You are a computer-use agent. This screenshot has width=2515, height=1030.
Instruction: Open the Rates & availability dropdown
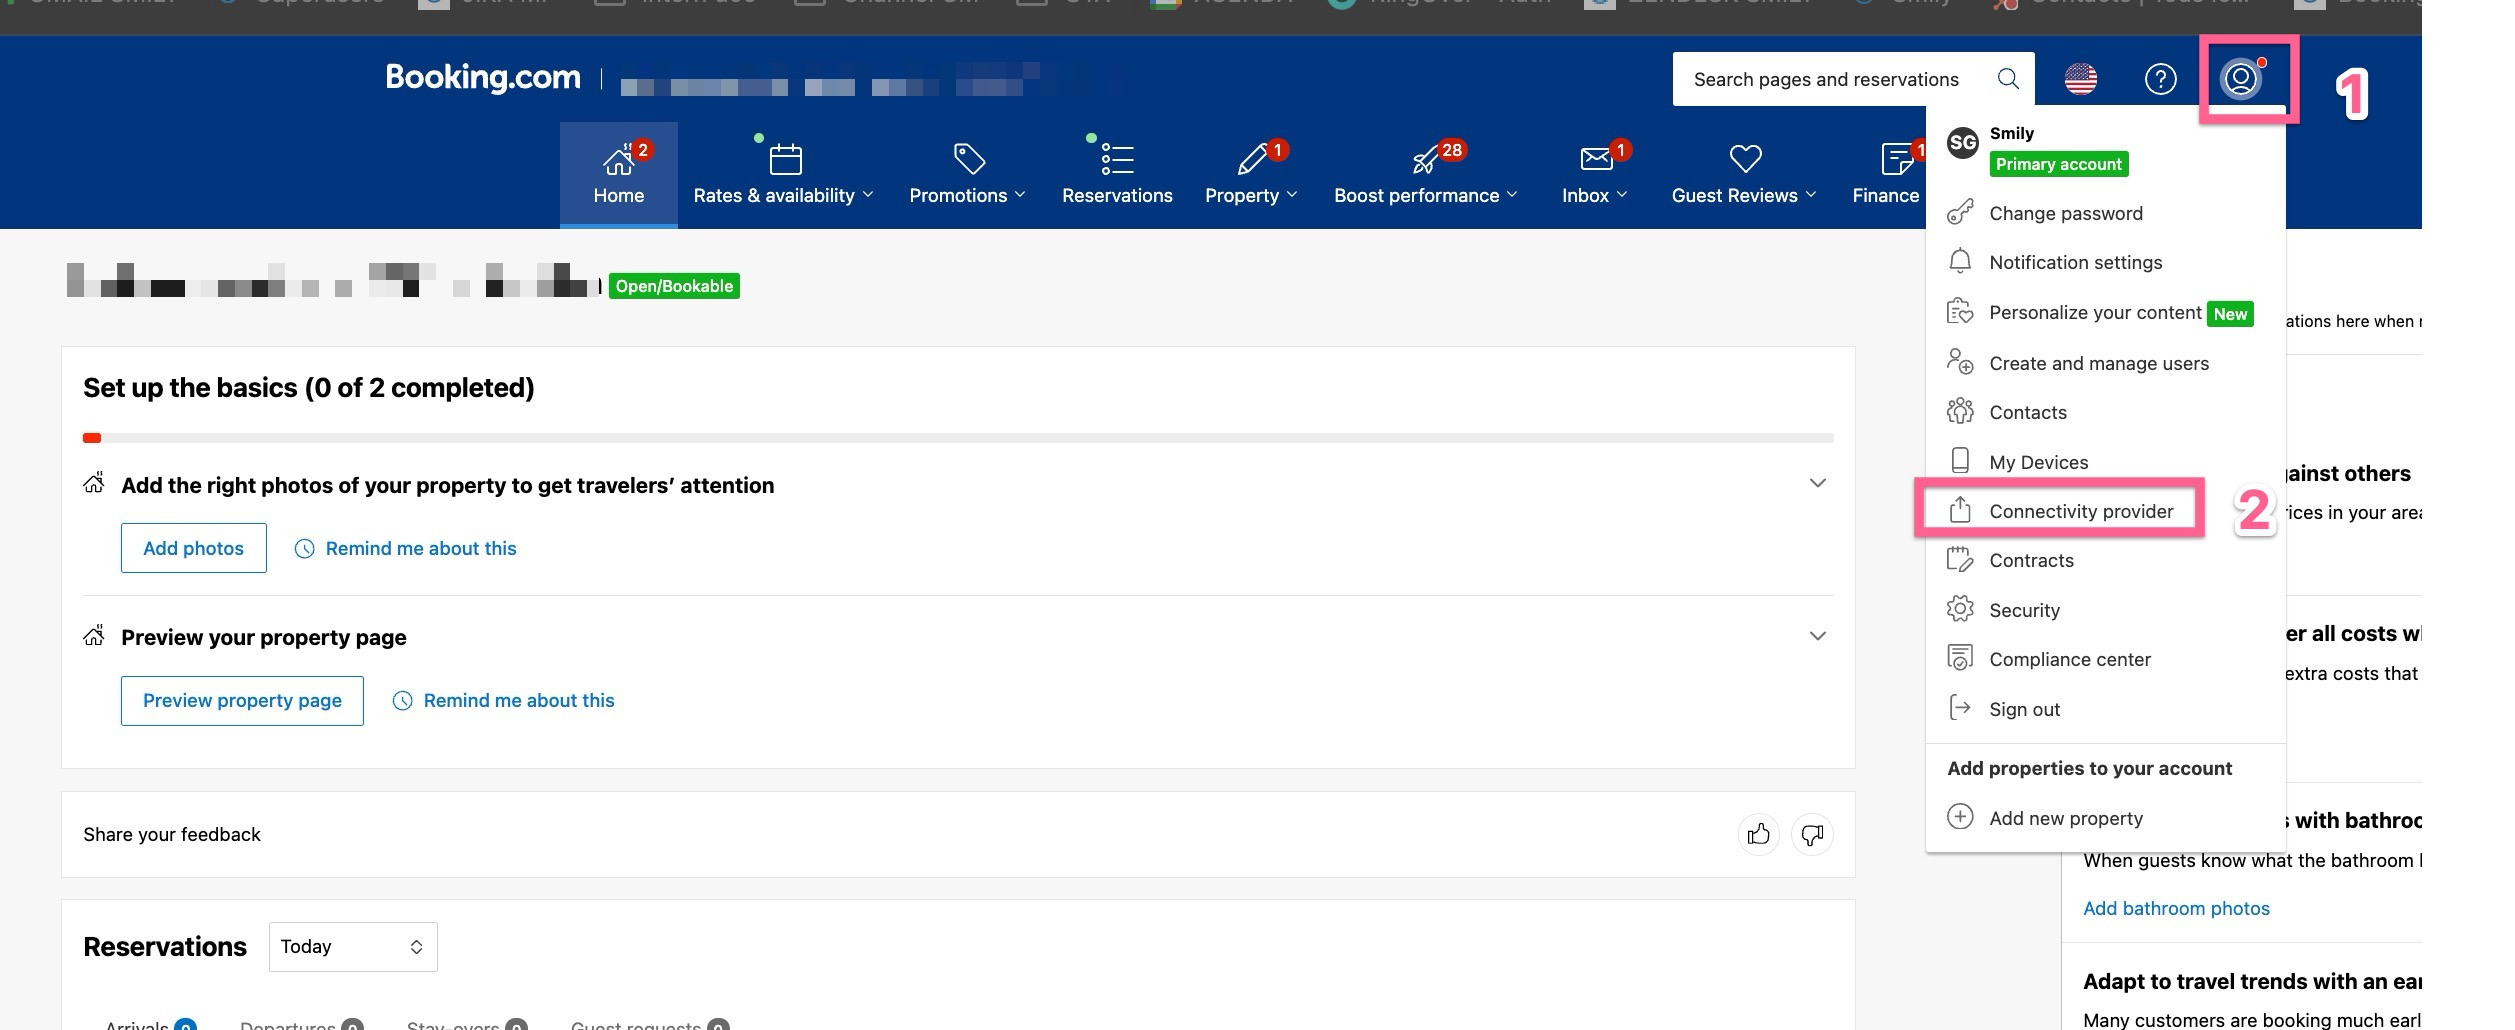point(783,195)
